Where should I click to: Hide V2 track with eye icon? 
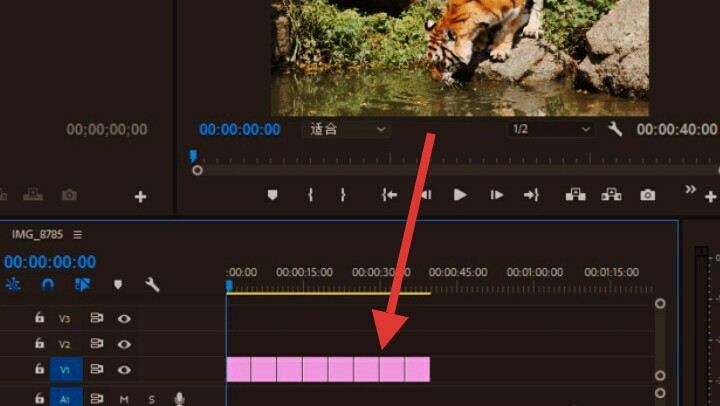(x=125, y=344)
